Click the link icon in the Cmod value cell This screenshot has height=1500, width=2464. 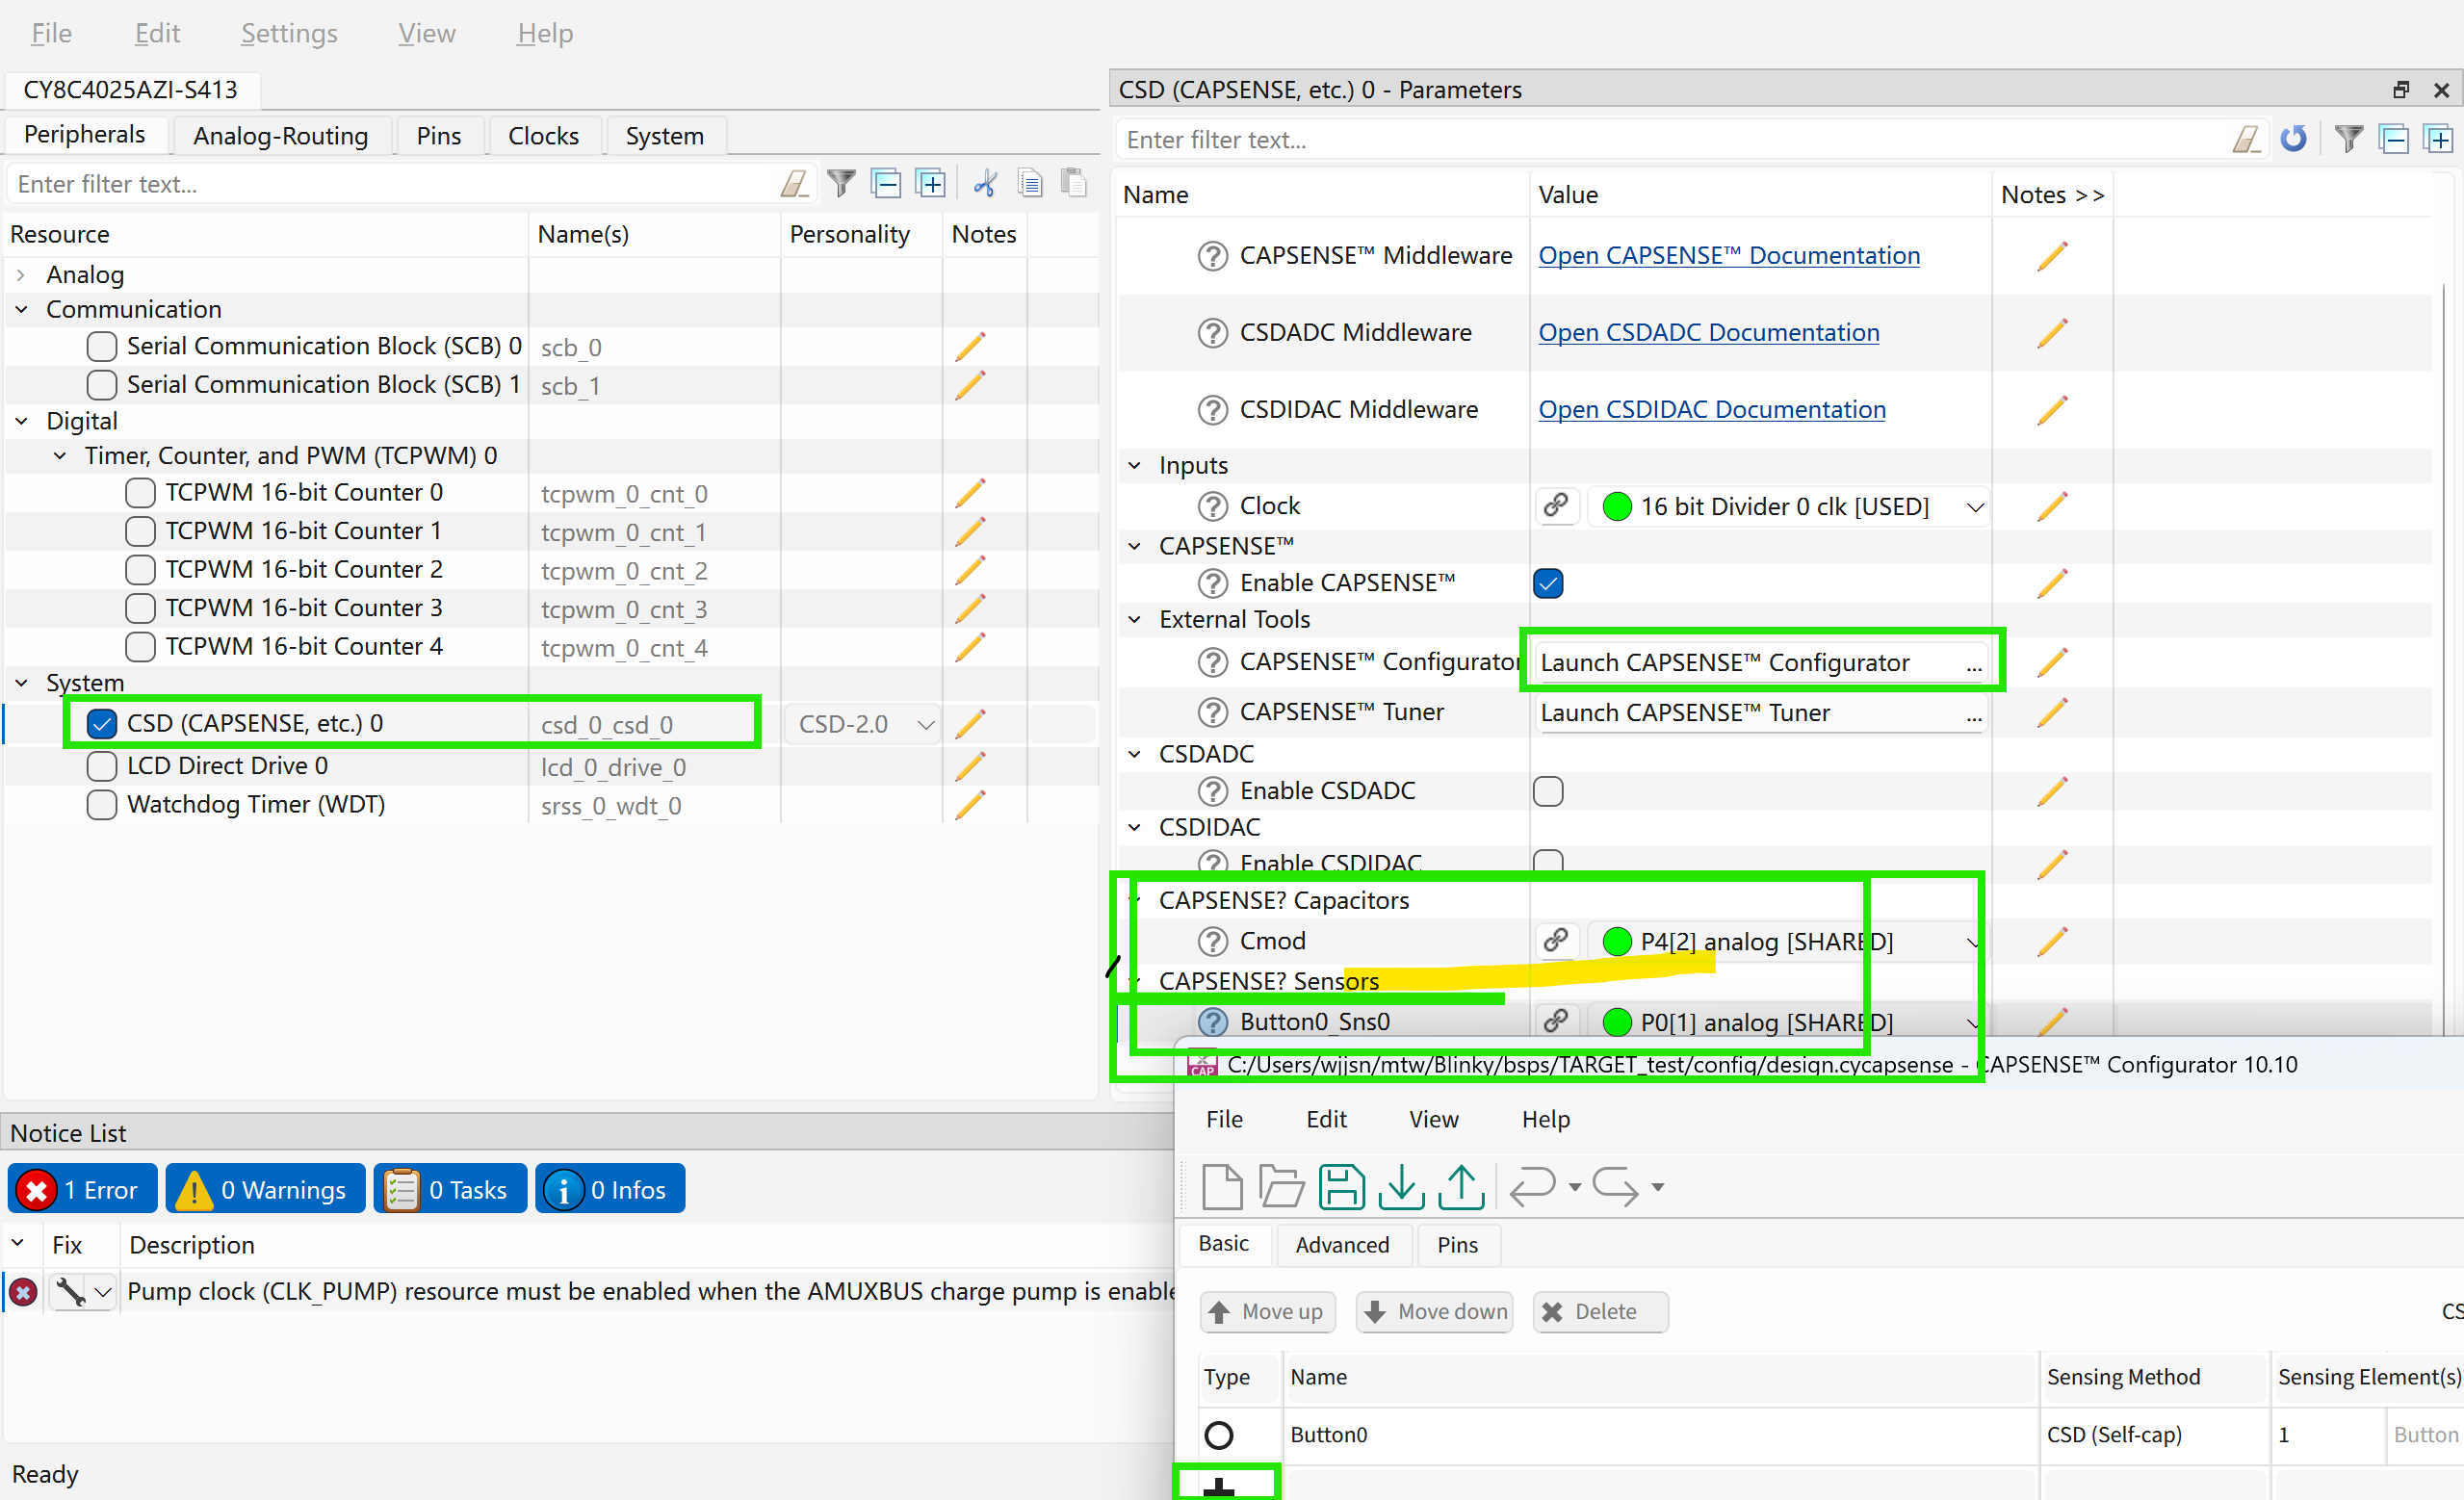[x=1556, y=941]
